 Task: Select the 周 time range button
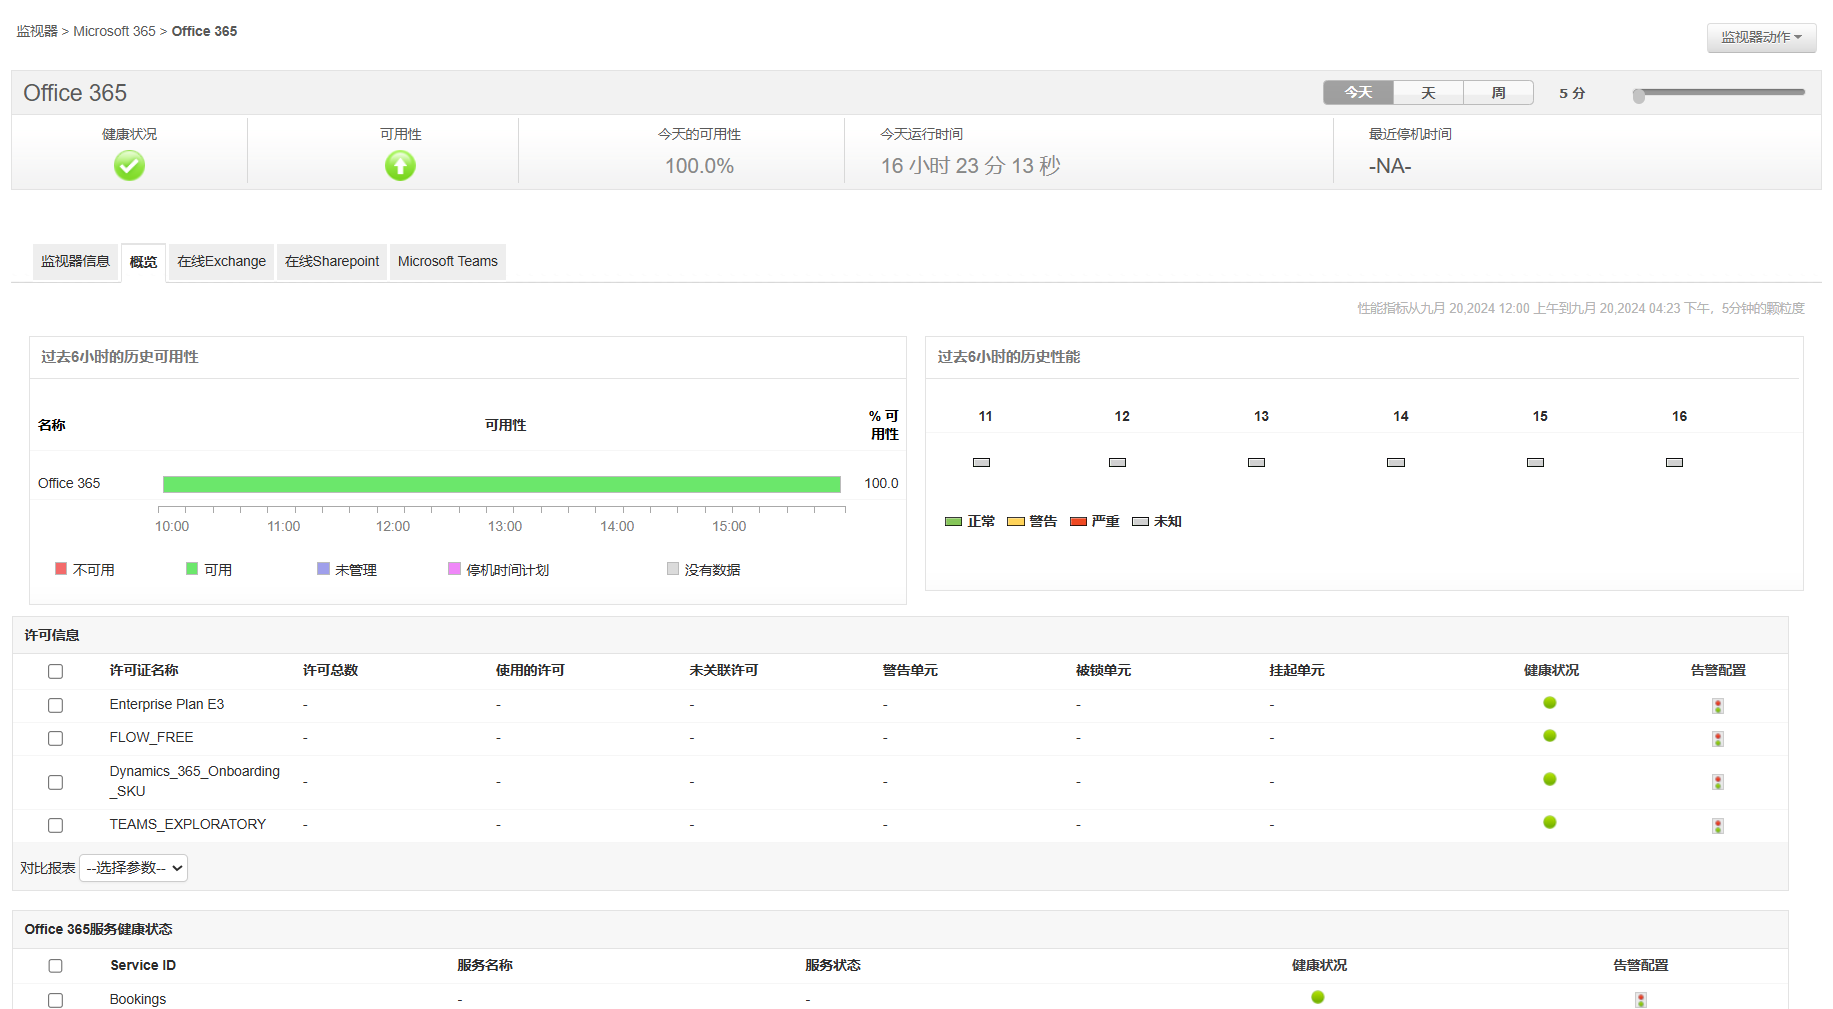click(x=1498, y=93)
